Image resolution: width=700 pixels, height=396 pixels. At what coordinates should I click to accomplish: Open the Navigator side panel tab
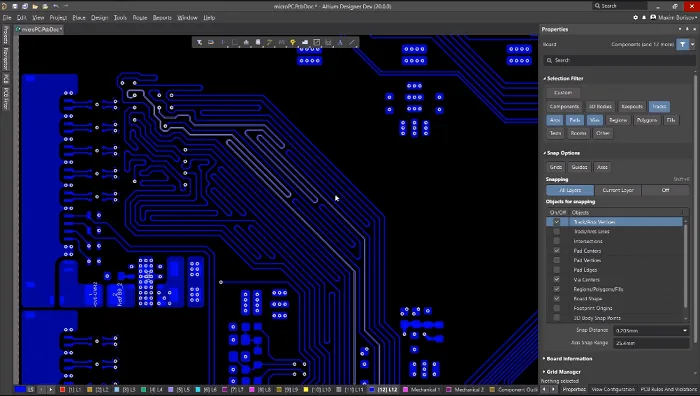[6, 59]
